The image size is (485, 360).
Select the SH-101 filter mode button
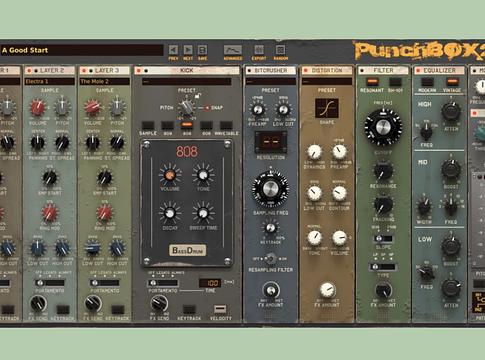[395, 82]
